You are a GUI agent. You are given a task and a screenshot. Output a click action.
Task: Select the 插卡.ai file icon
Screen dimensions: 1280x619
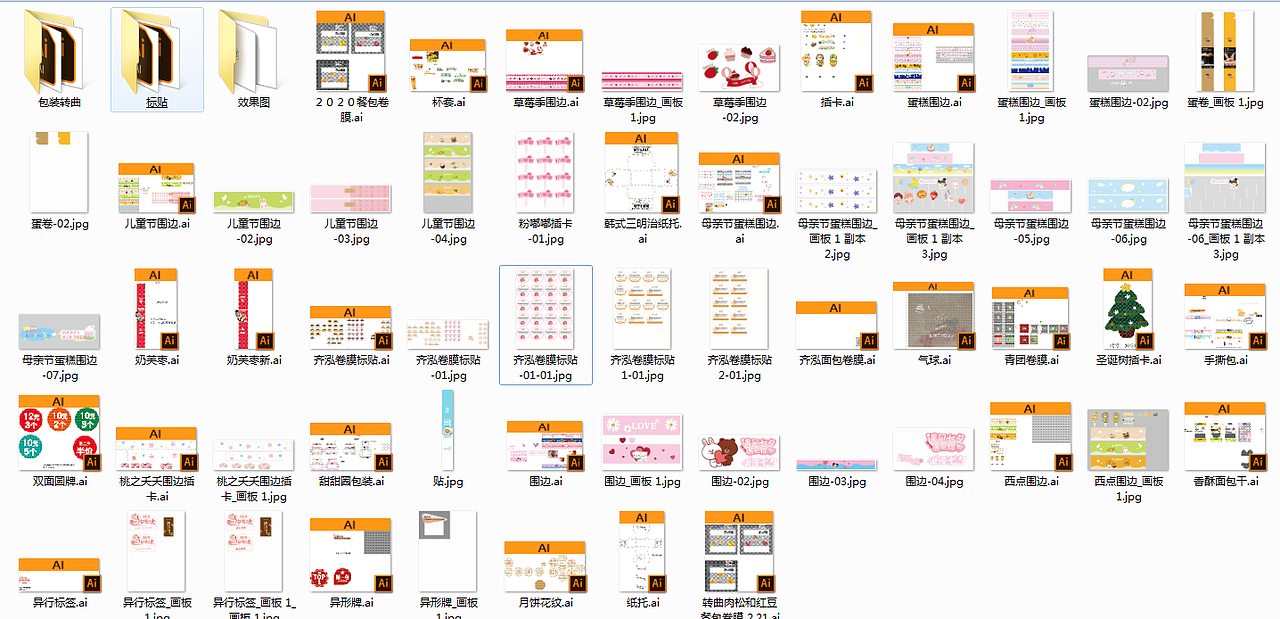tap(837, 48)
